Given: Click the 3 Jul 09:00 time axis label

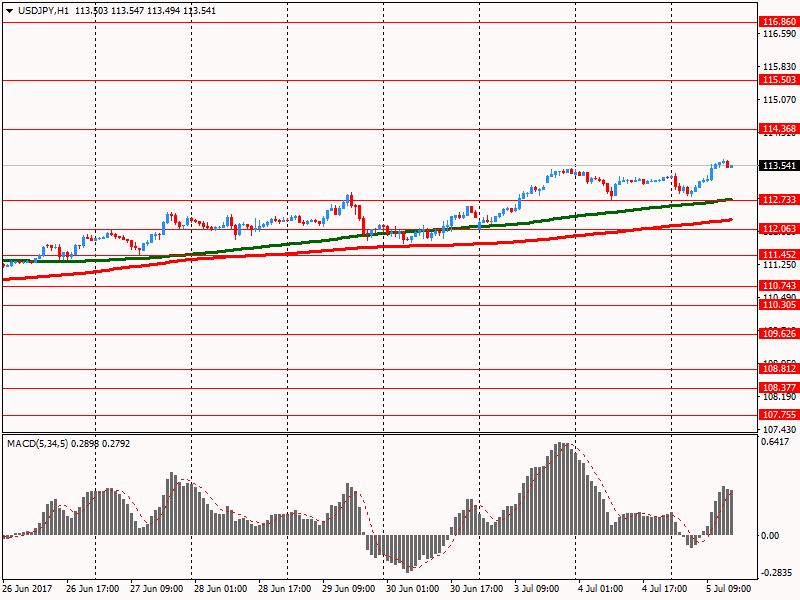Looking at the screenshot, I should click(537, 589).
